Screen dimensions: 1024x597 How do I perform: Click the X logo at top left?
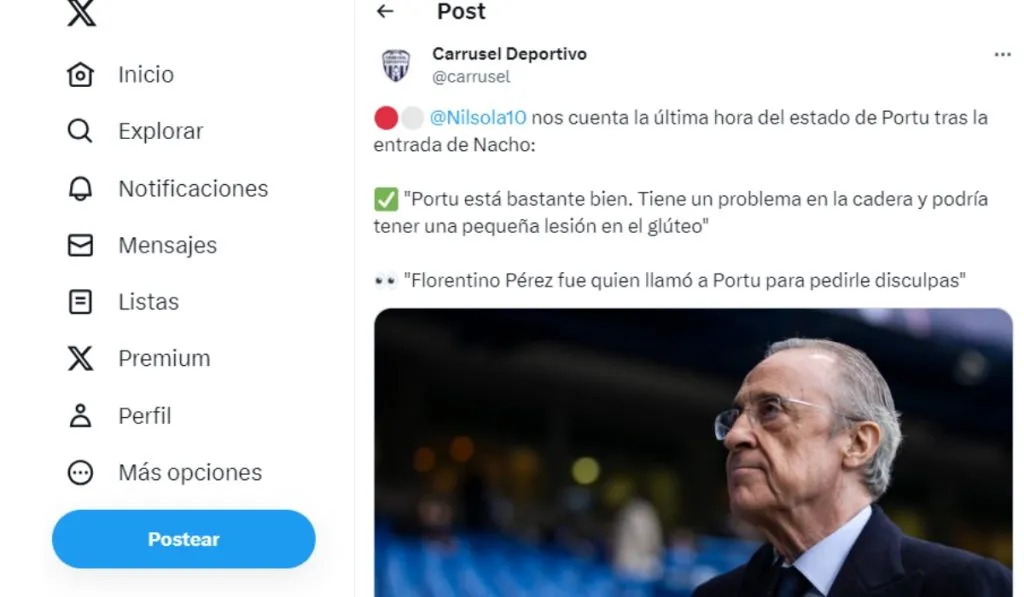[82, 12]
